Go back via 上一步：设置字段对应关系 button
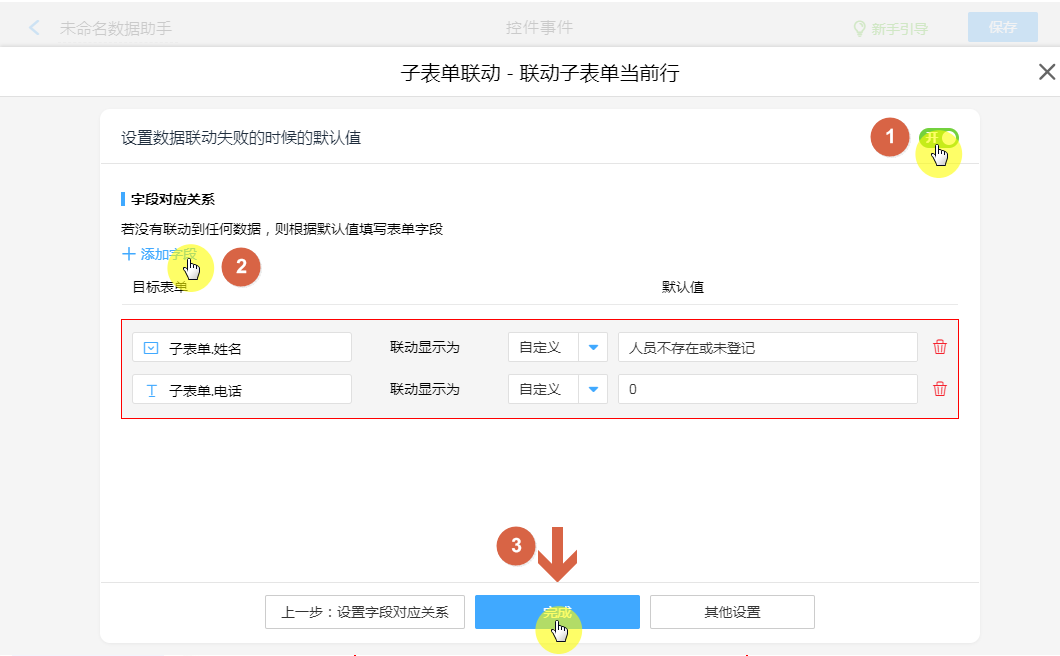 click(365, 612)
